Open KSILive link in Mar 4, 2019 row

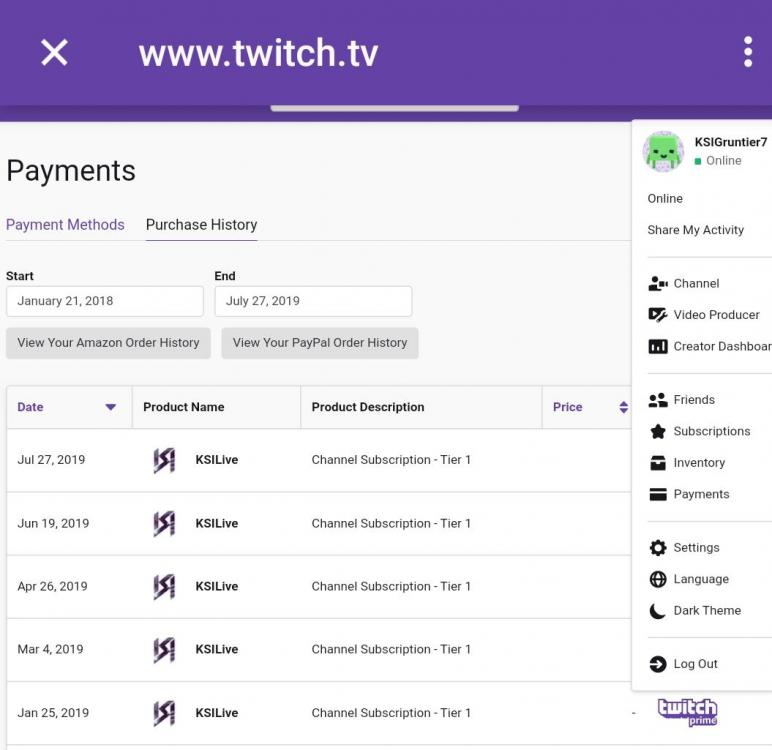coord(217,650)
